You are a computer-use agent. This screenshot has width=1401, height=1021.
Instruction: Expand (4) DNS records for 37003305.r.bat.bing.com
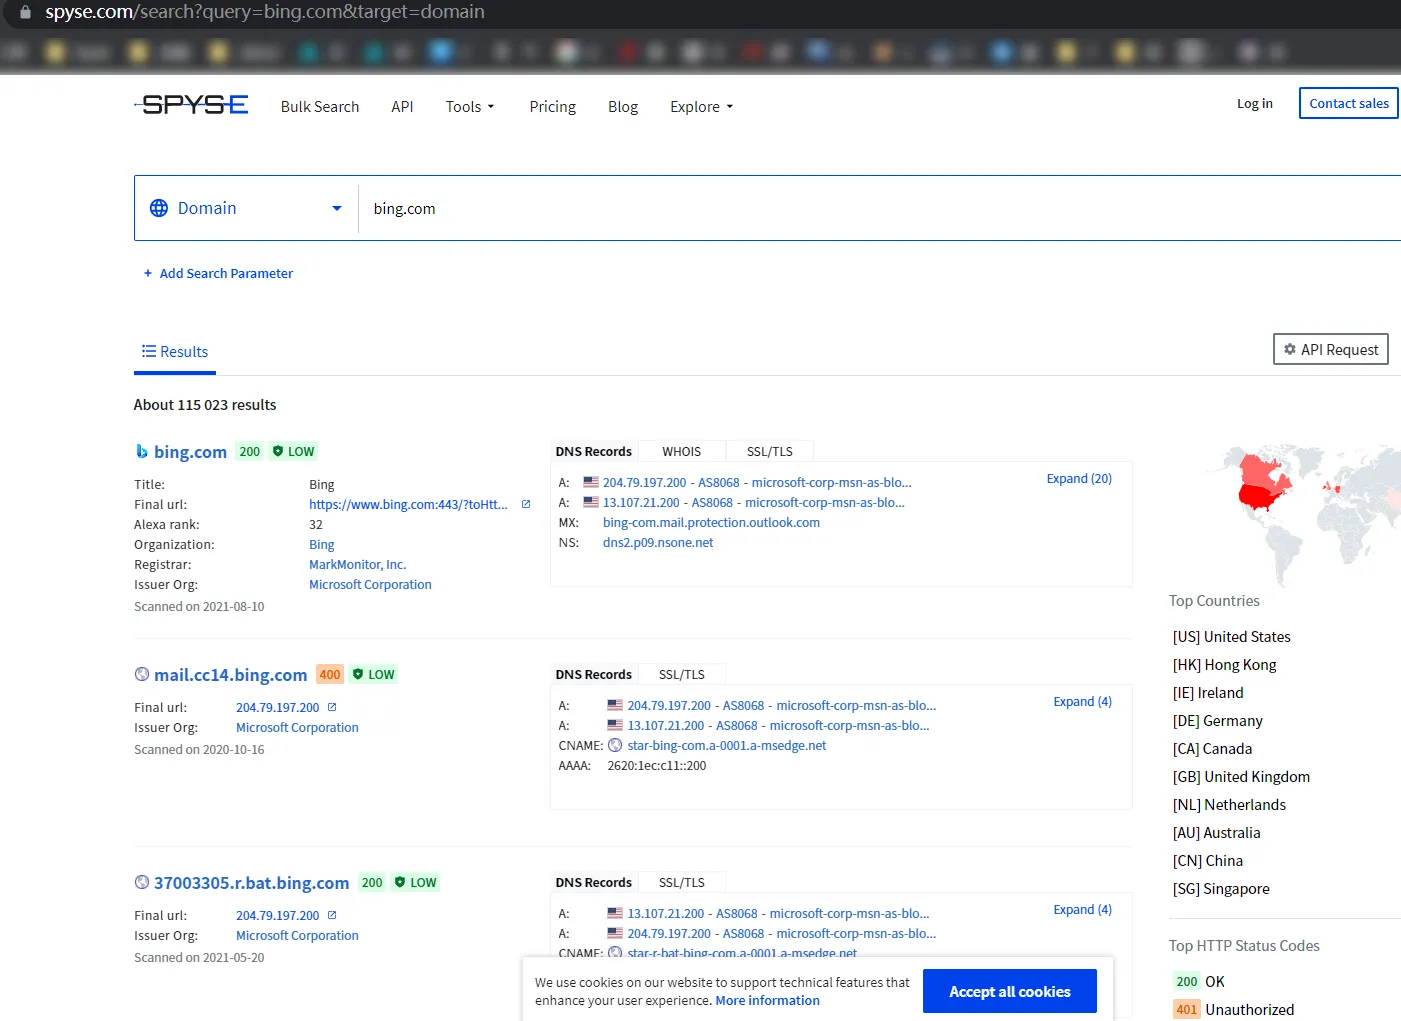pos(1082,909)
